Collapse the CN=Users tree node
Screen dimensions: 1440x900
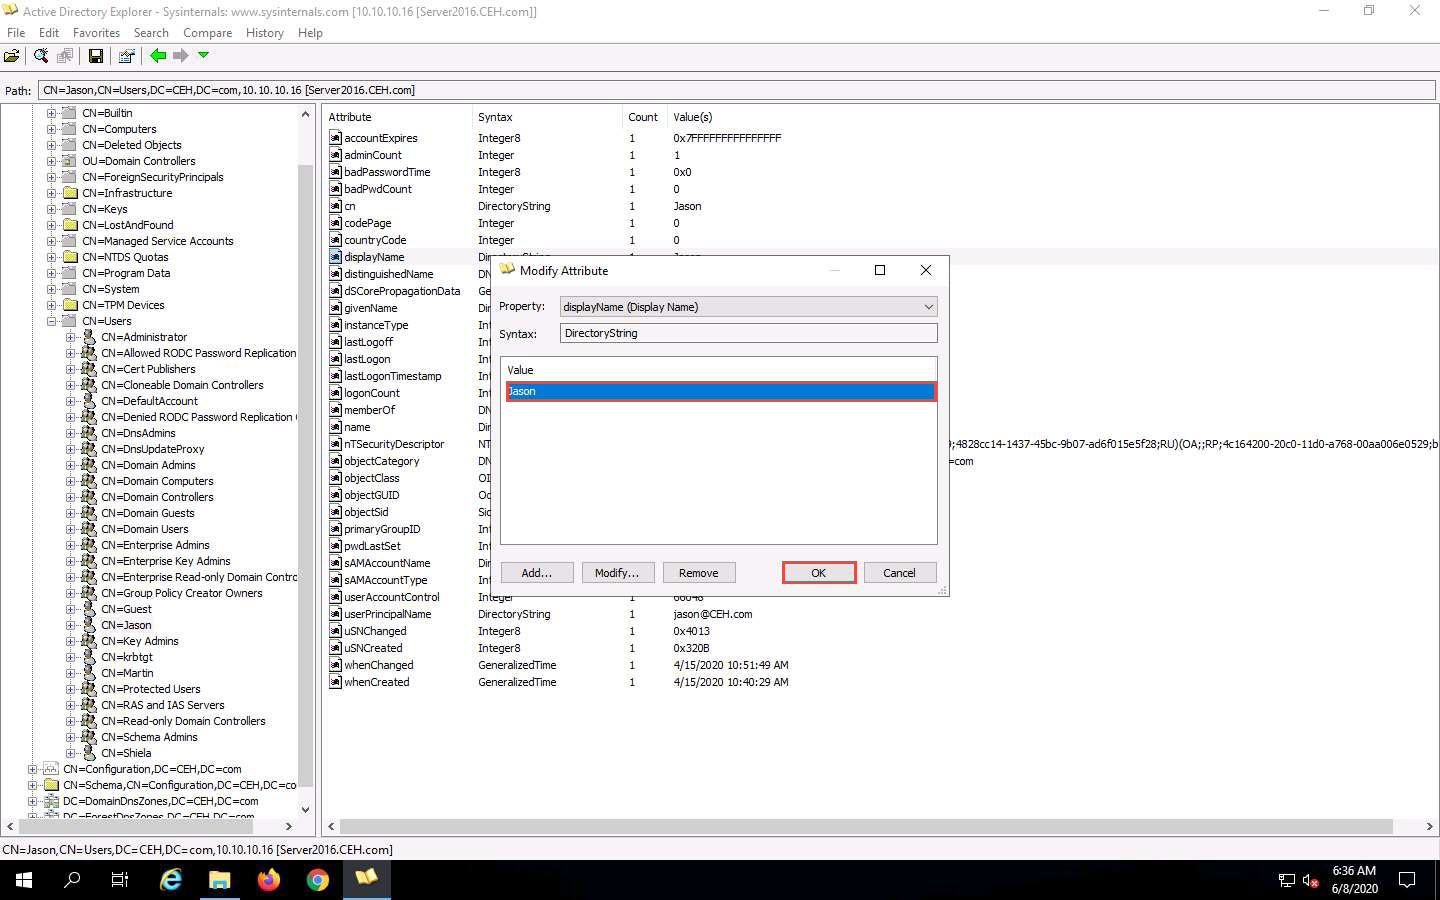pyautogui.click(x=51, y=321)
